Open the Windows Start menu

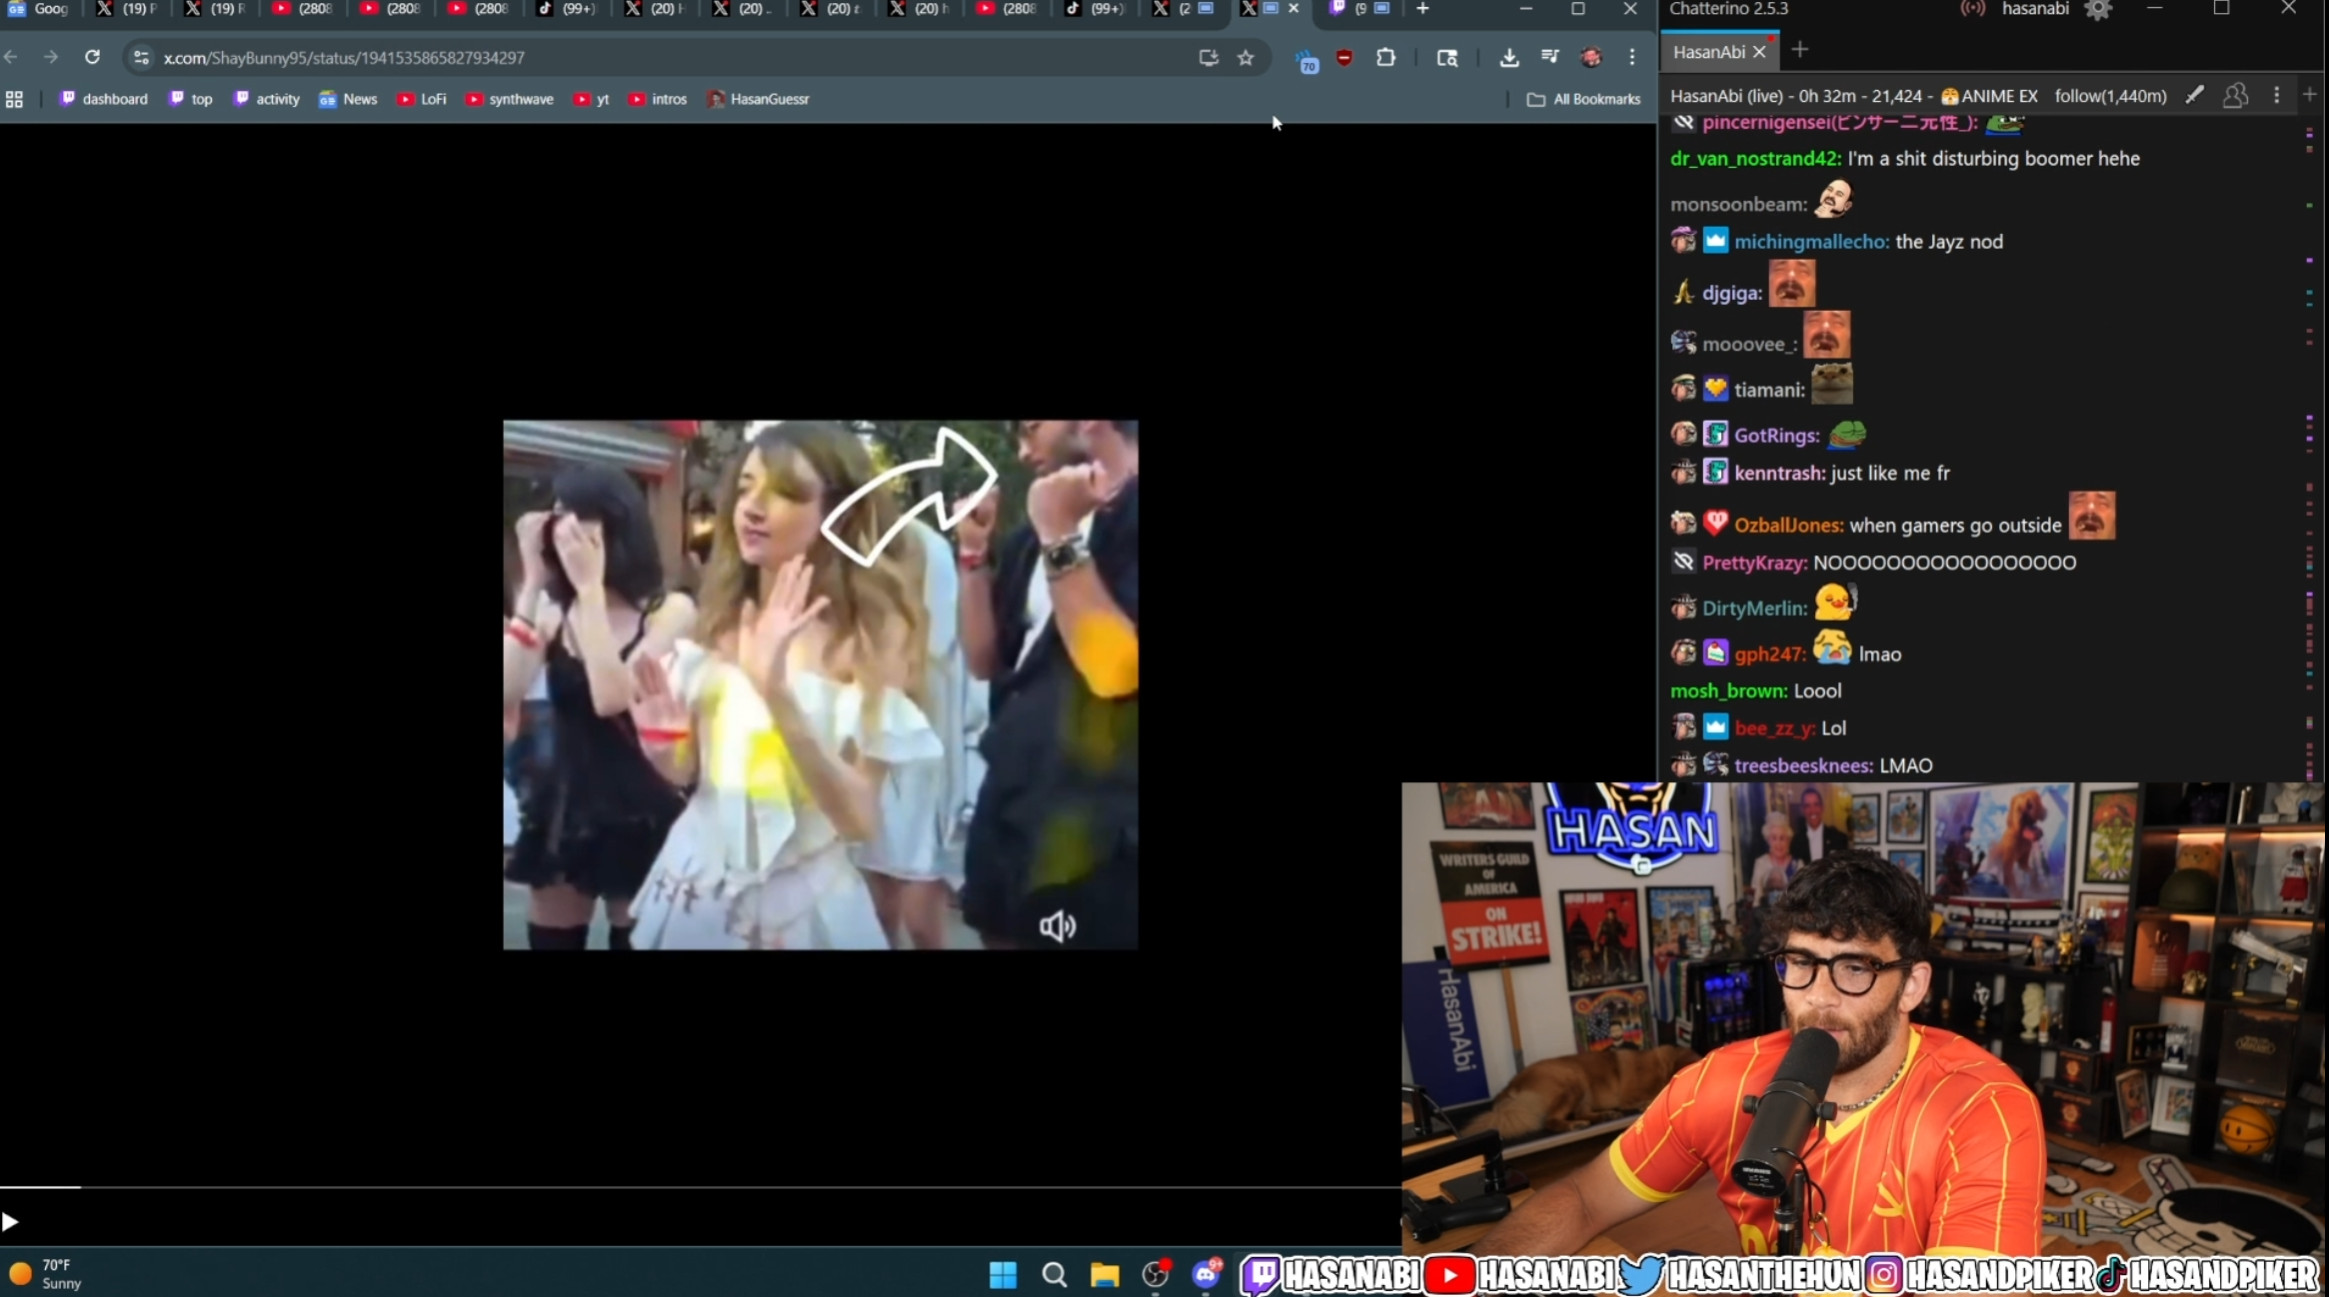click(1003, 1274)
